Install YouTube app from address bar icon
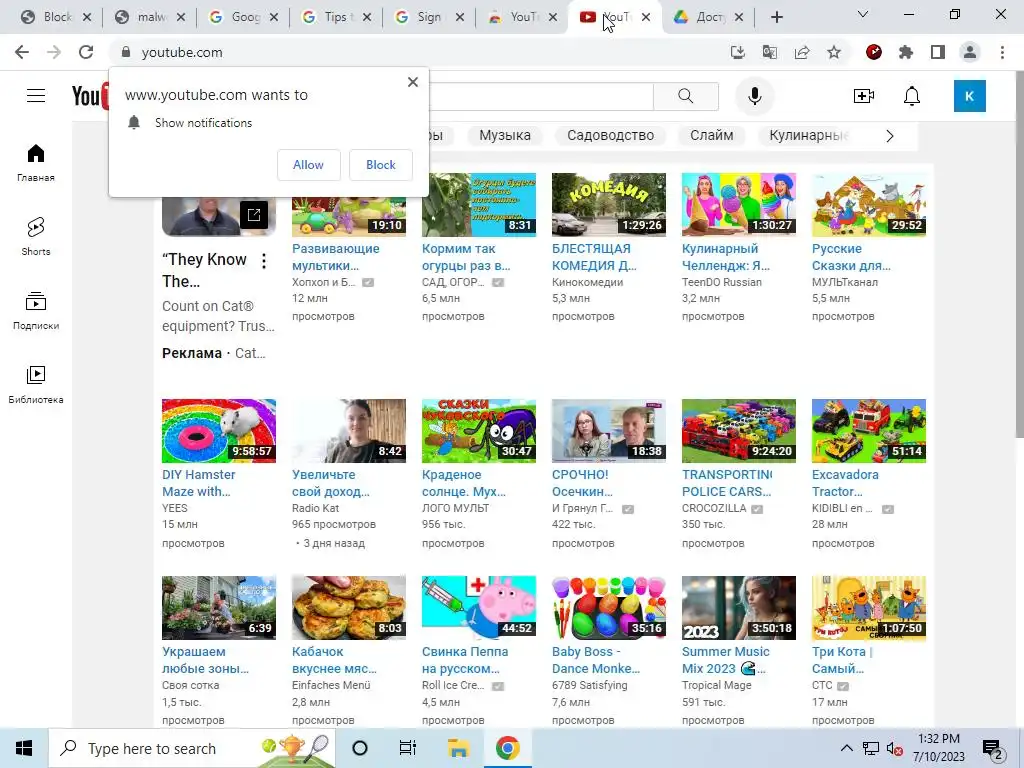This screenshot has width=1024, height=768. pos(737,52)
